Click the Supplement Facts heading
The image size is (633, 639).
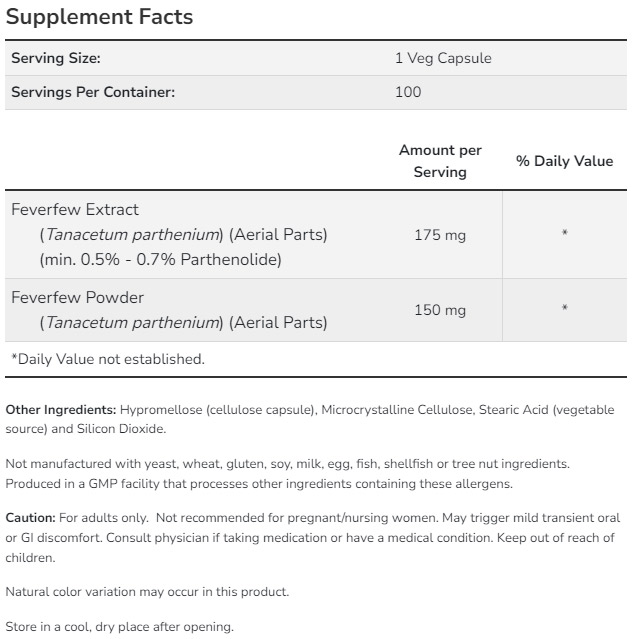pos(100,17)
